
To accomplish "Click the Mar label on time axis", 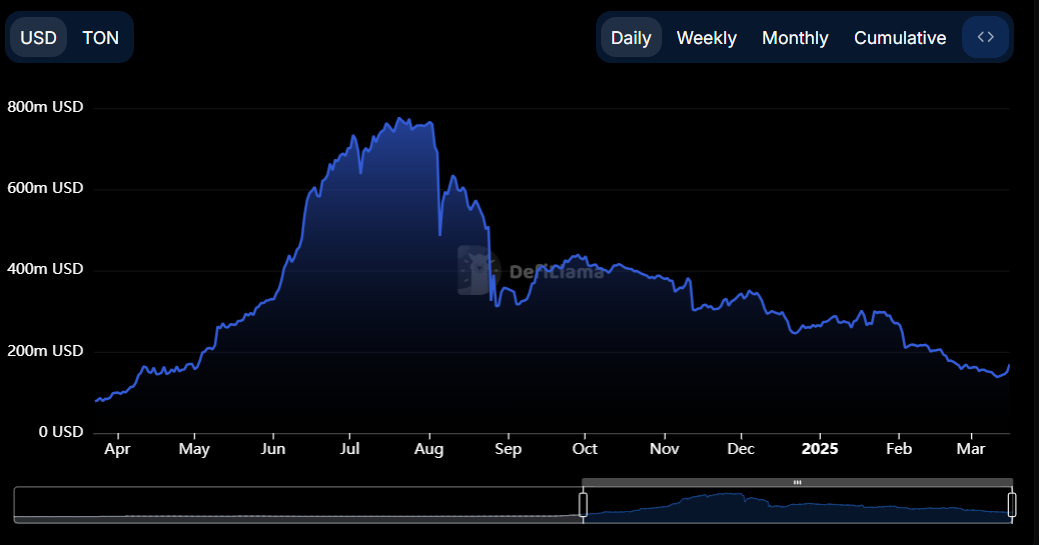I will pos(971,449).
